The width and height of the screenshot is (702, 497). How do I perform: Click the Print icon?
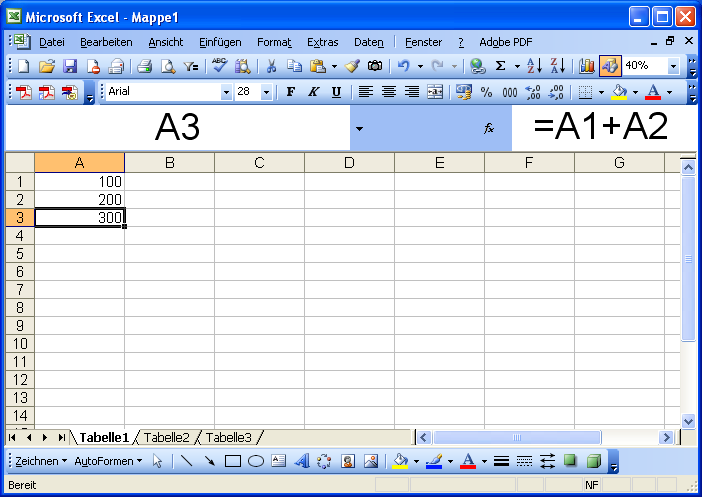point(144,66)
